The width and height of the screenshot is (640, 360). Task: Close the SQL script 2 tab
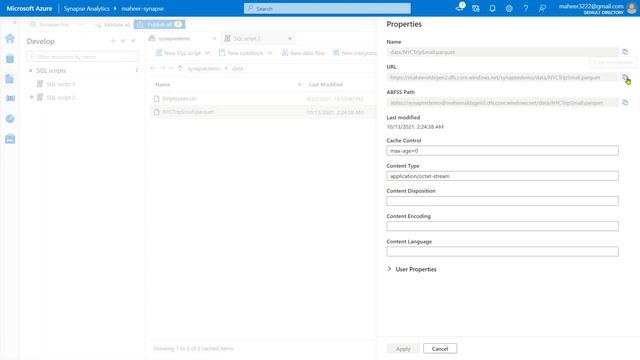[x=290, y=38]
